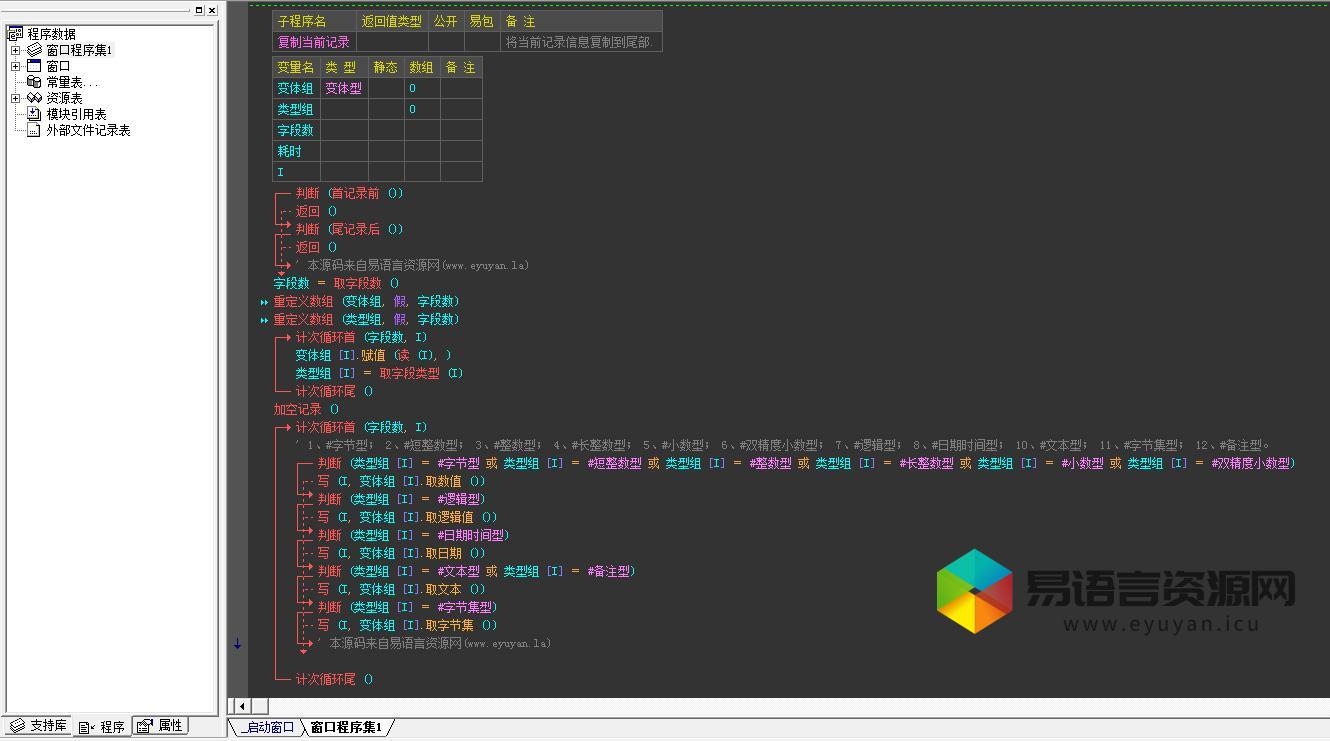
Task: Click the 写 (I, 变体组 [I].取日期 ()) line
Action: [x=402, y=553]
